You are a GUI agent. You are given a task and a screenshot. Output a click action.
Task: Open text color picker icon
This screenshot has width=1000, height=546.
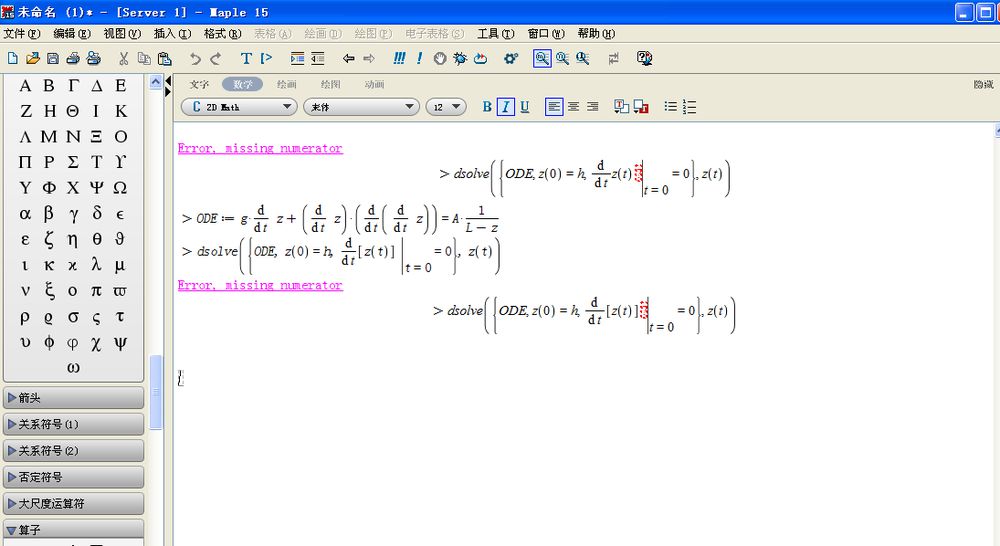click(621, 107)
